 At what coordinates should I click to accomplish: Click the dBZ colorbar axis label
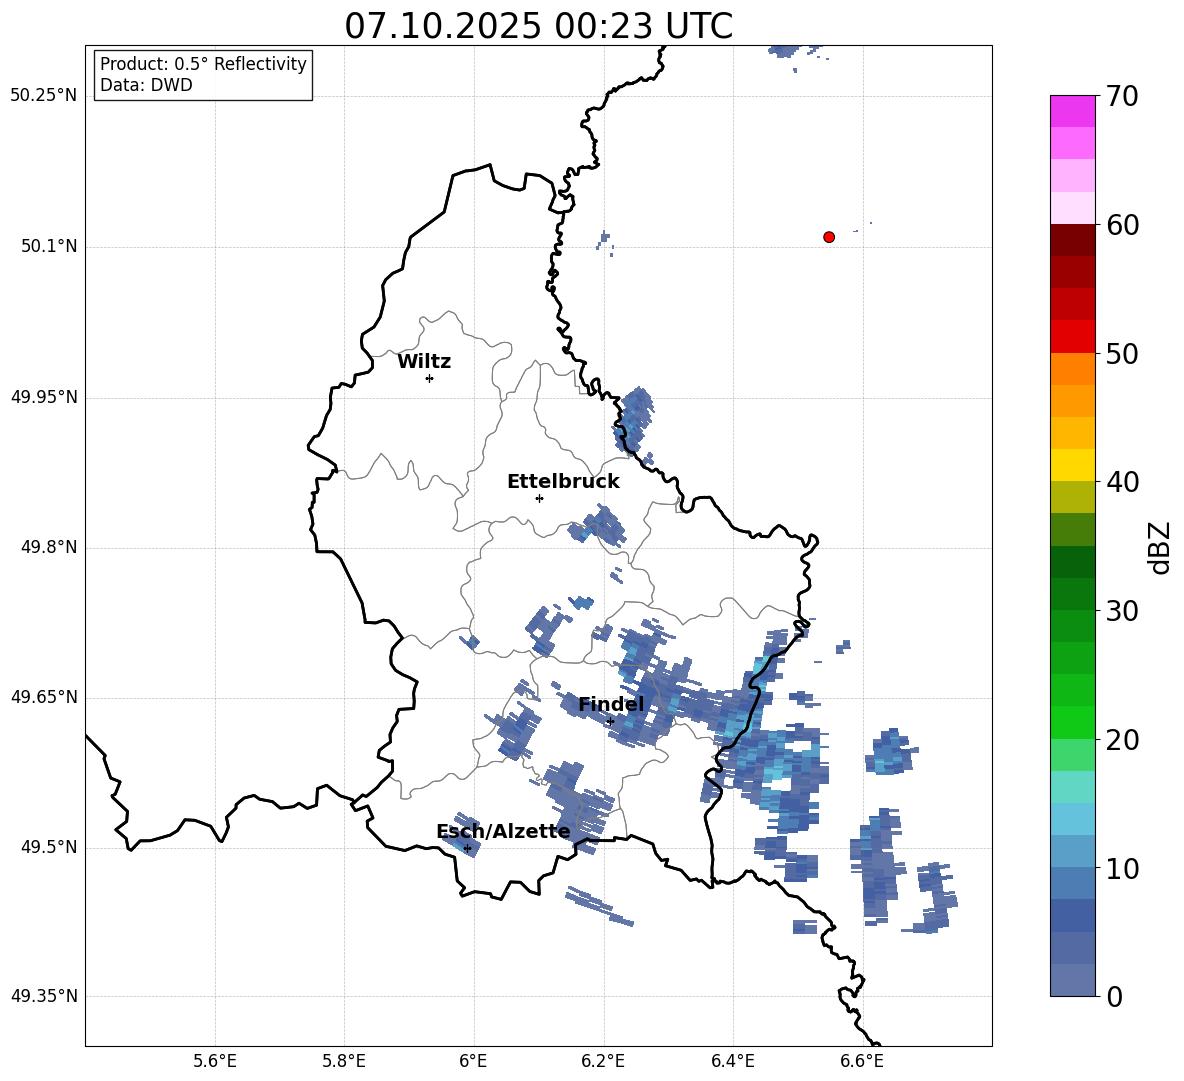[x=1159, y=548]
